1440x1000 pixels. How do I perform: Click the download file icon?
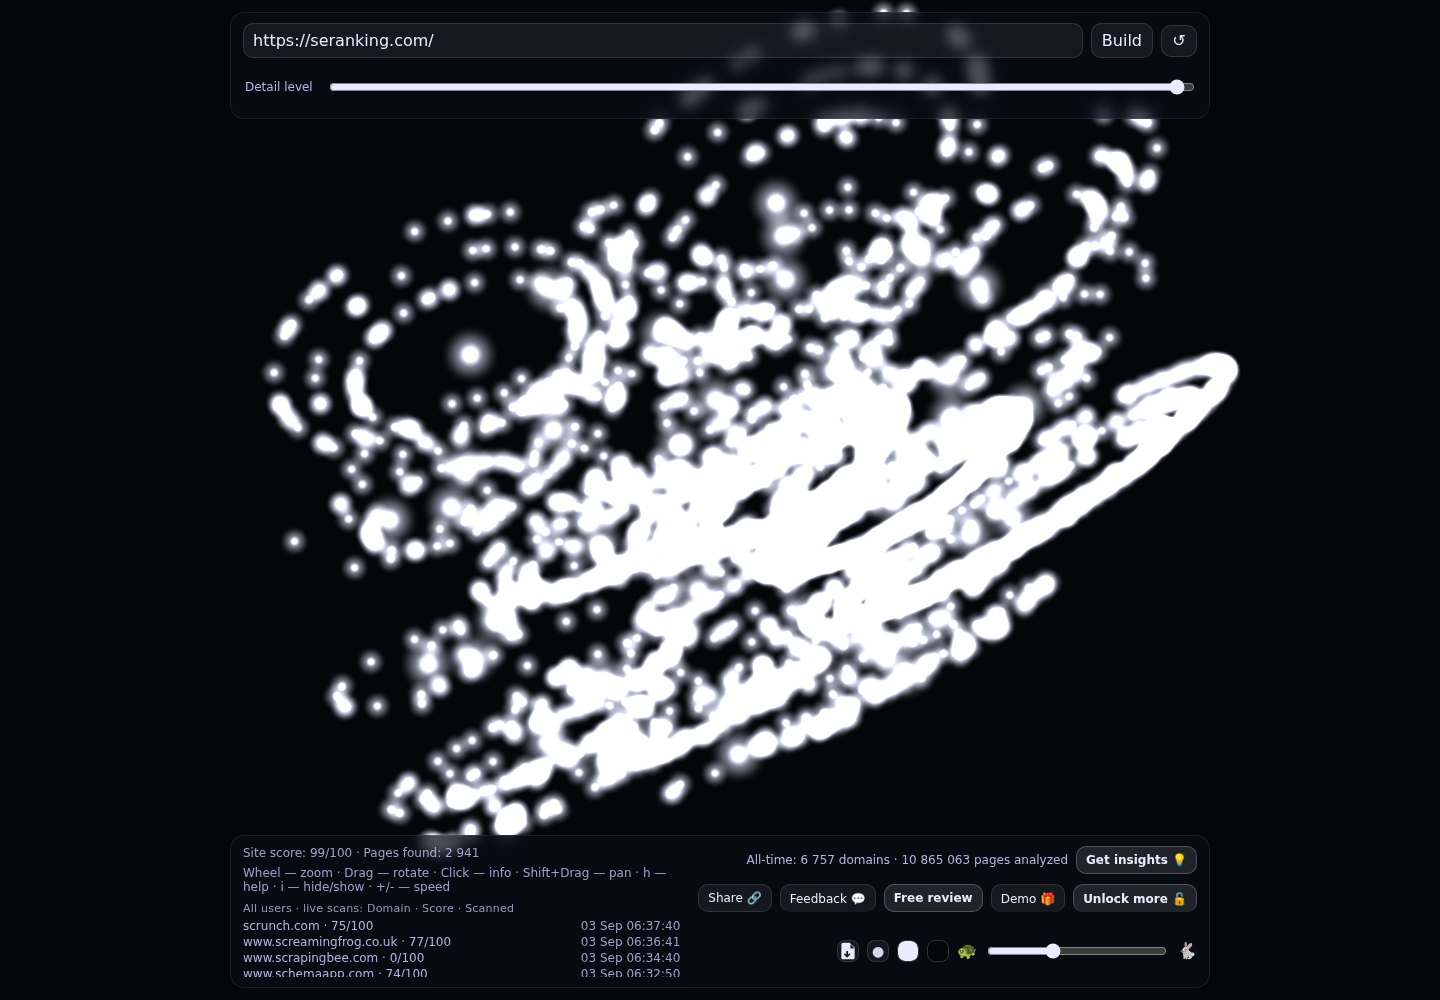coord(848,951)
